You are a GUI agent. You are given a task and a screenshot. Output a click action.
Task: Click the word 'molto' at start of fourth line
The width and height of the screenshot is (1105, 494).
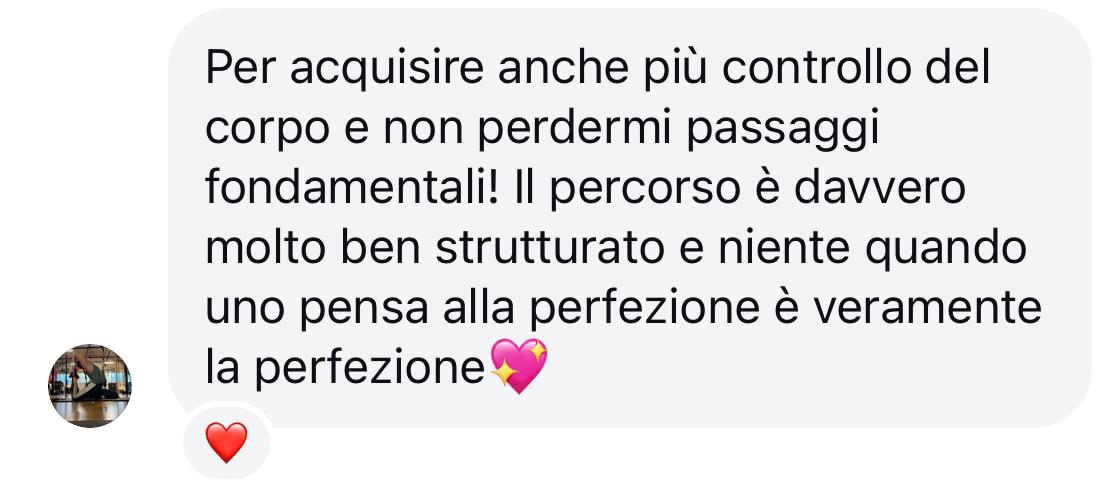click(265, 249)
